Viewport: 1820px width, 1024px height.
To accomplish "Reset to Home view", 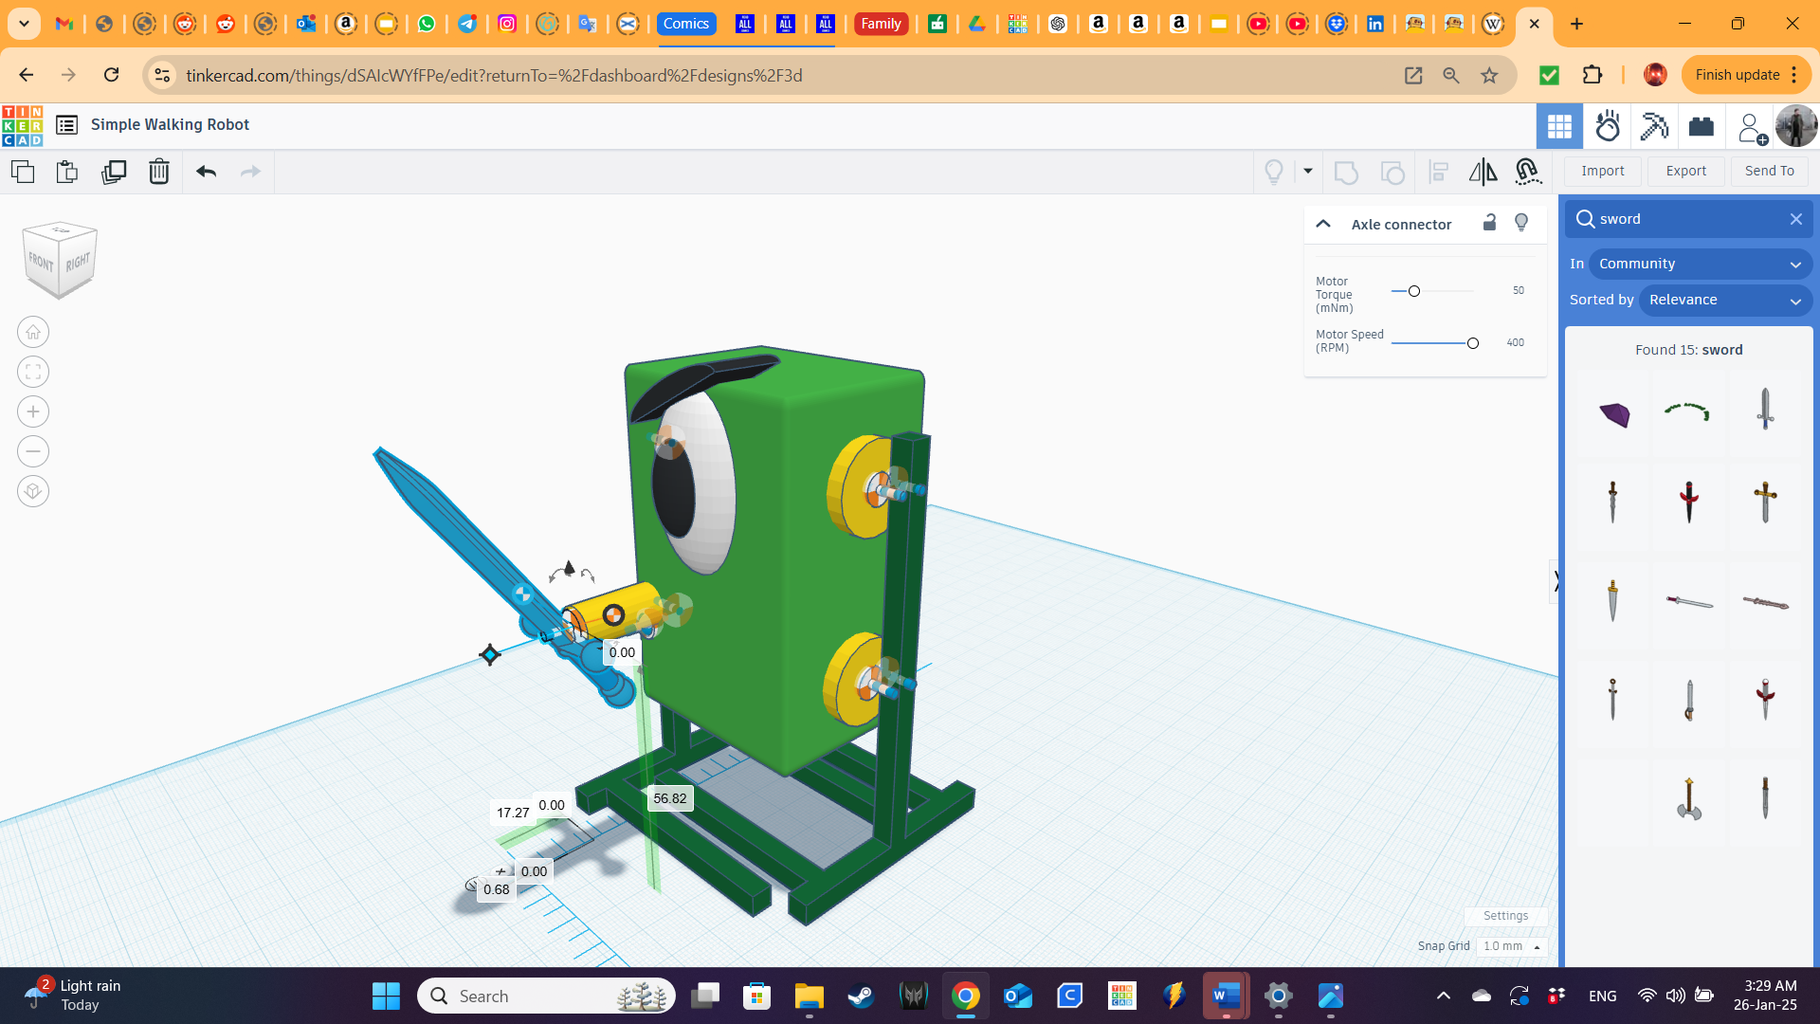I will [x=33, y=332].
